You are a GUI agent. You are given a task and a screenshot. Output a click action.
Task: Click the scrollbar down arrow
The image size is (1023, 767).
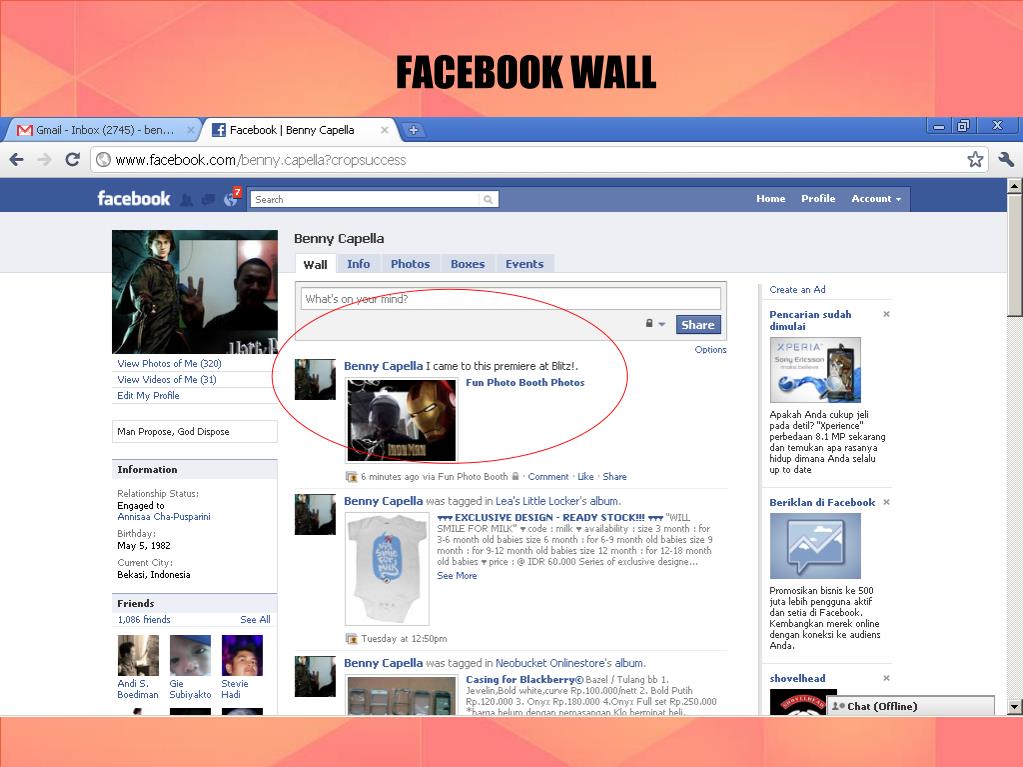coord(1015,707)
